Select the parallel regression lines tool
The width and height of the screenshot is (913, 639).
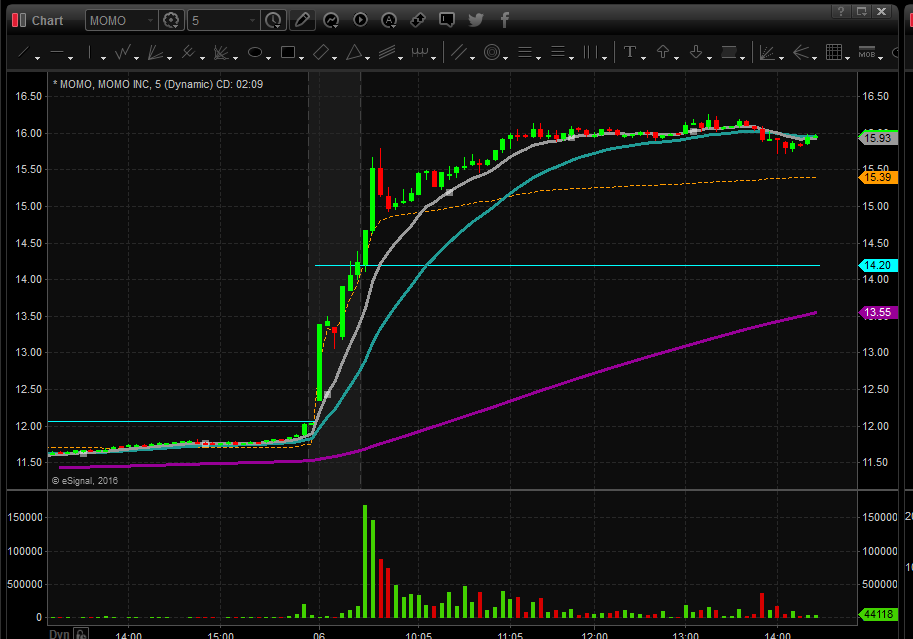pos(387,52)
